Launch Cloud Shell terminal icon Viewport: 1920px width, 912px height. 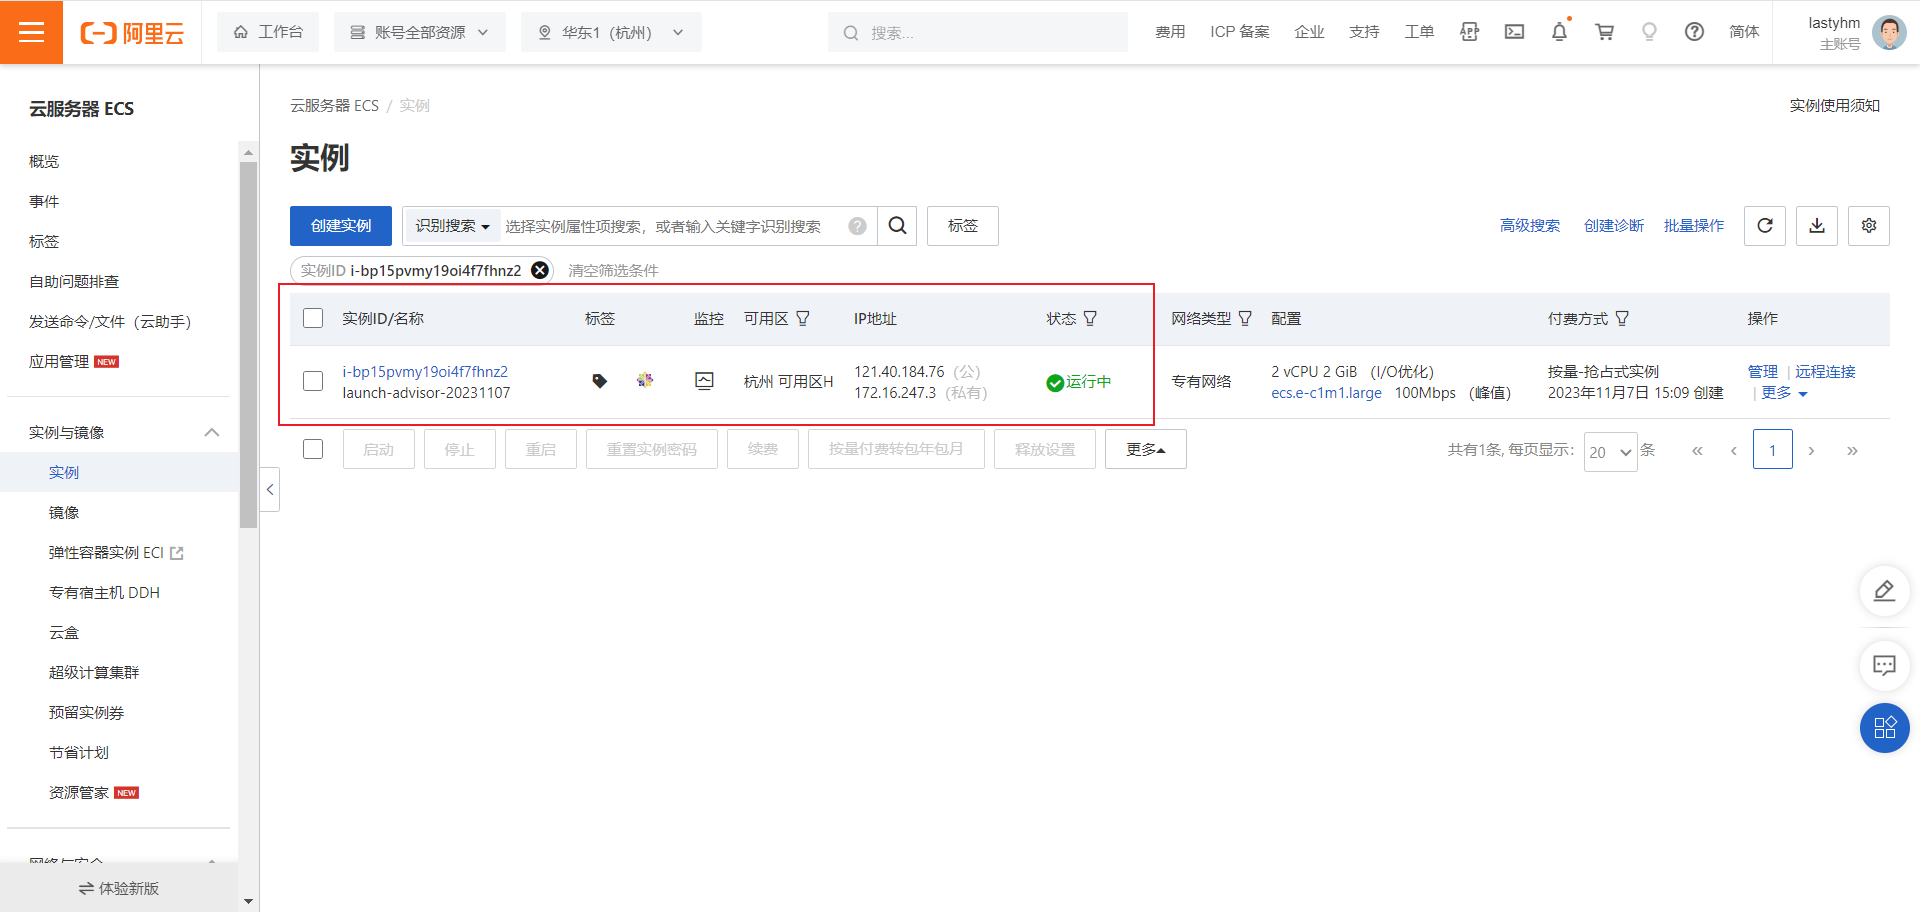[x=1514, y=32]
